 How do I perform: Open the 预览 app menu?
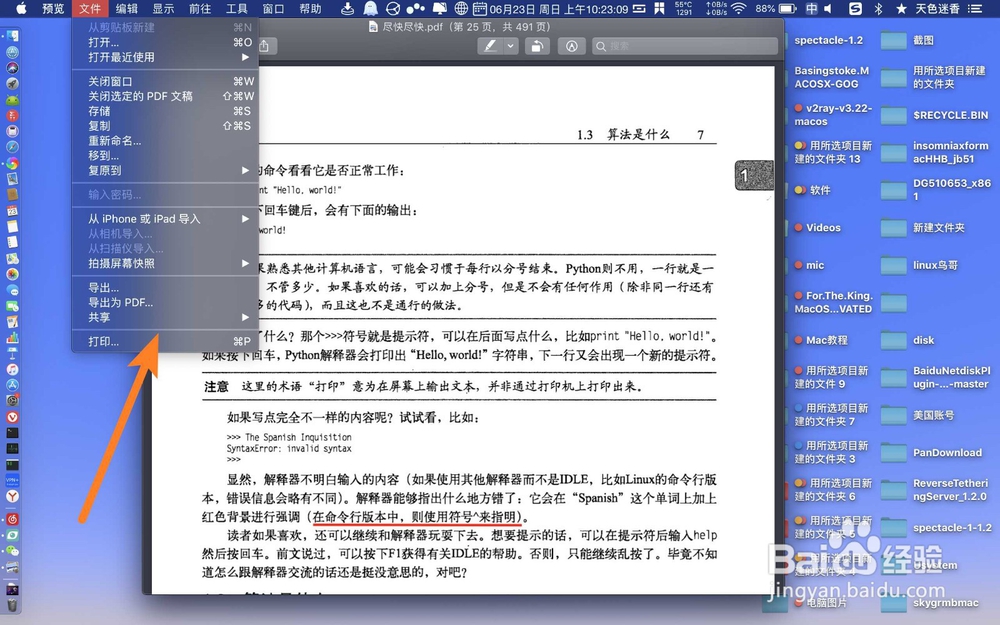click(53, 8)
